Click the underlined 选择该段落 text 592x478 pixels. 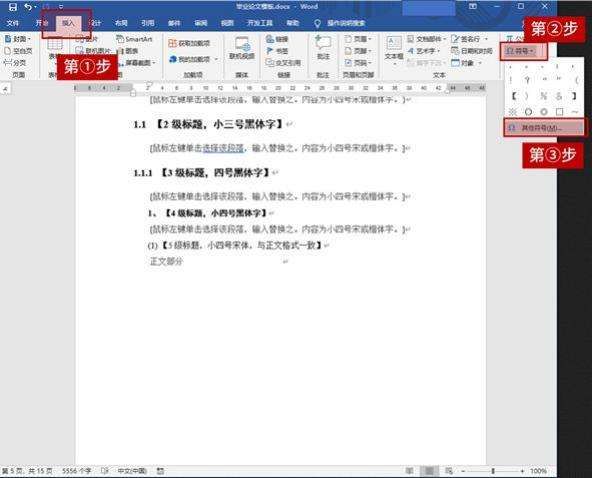point(223,148)
